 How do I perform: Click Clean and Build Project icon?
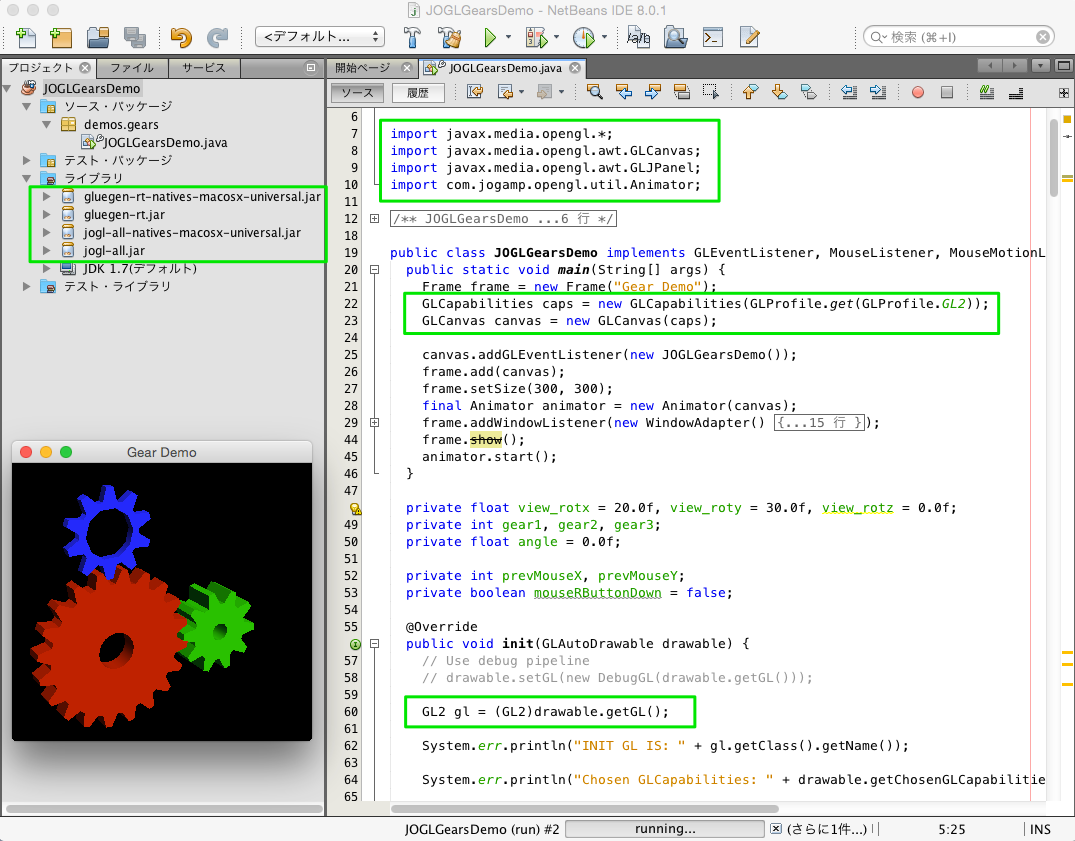tap(450, 37)
